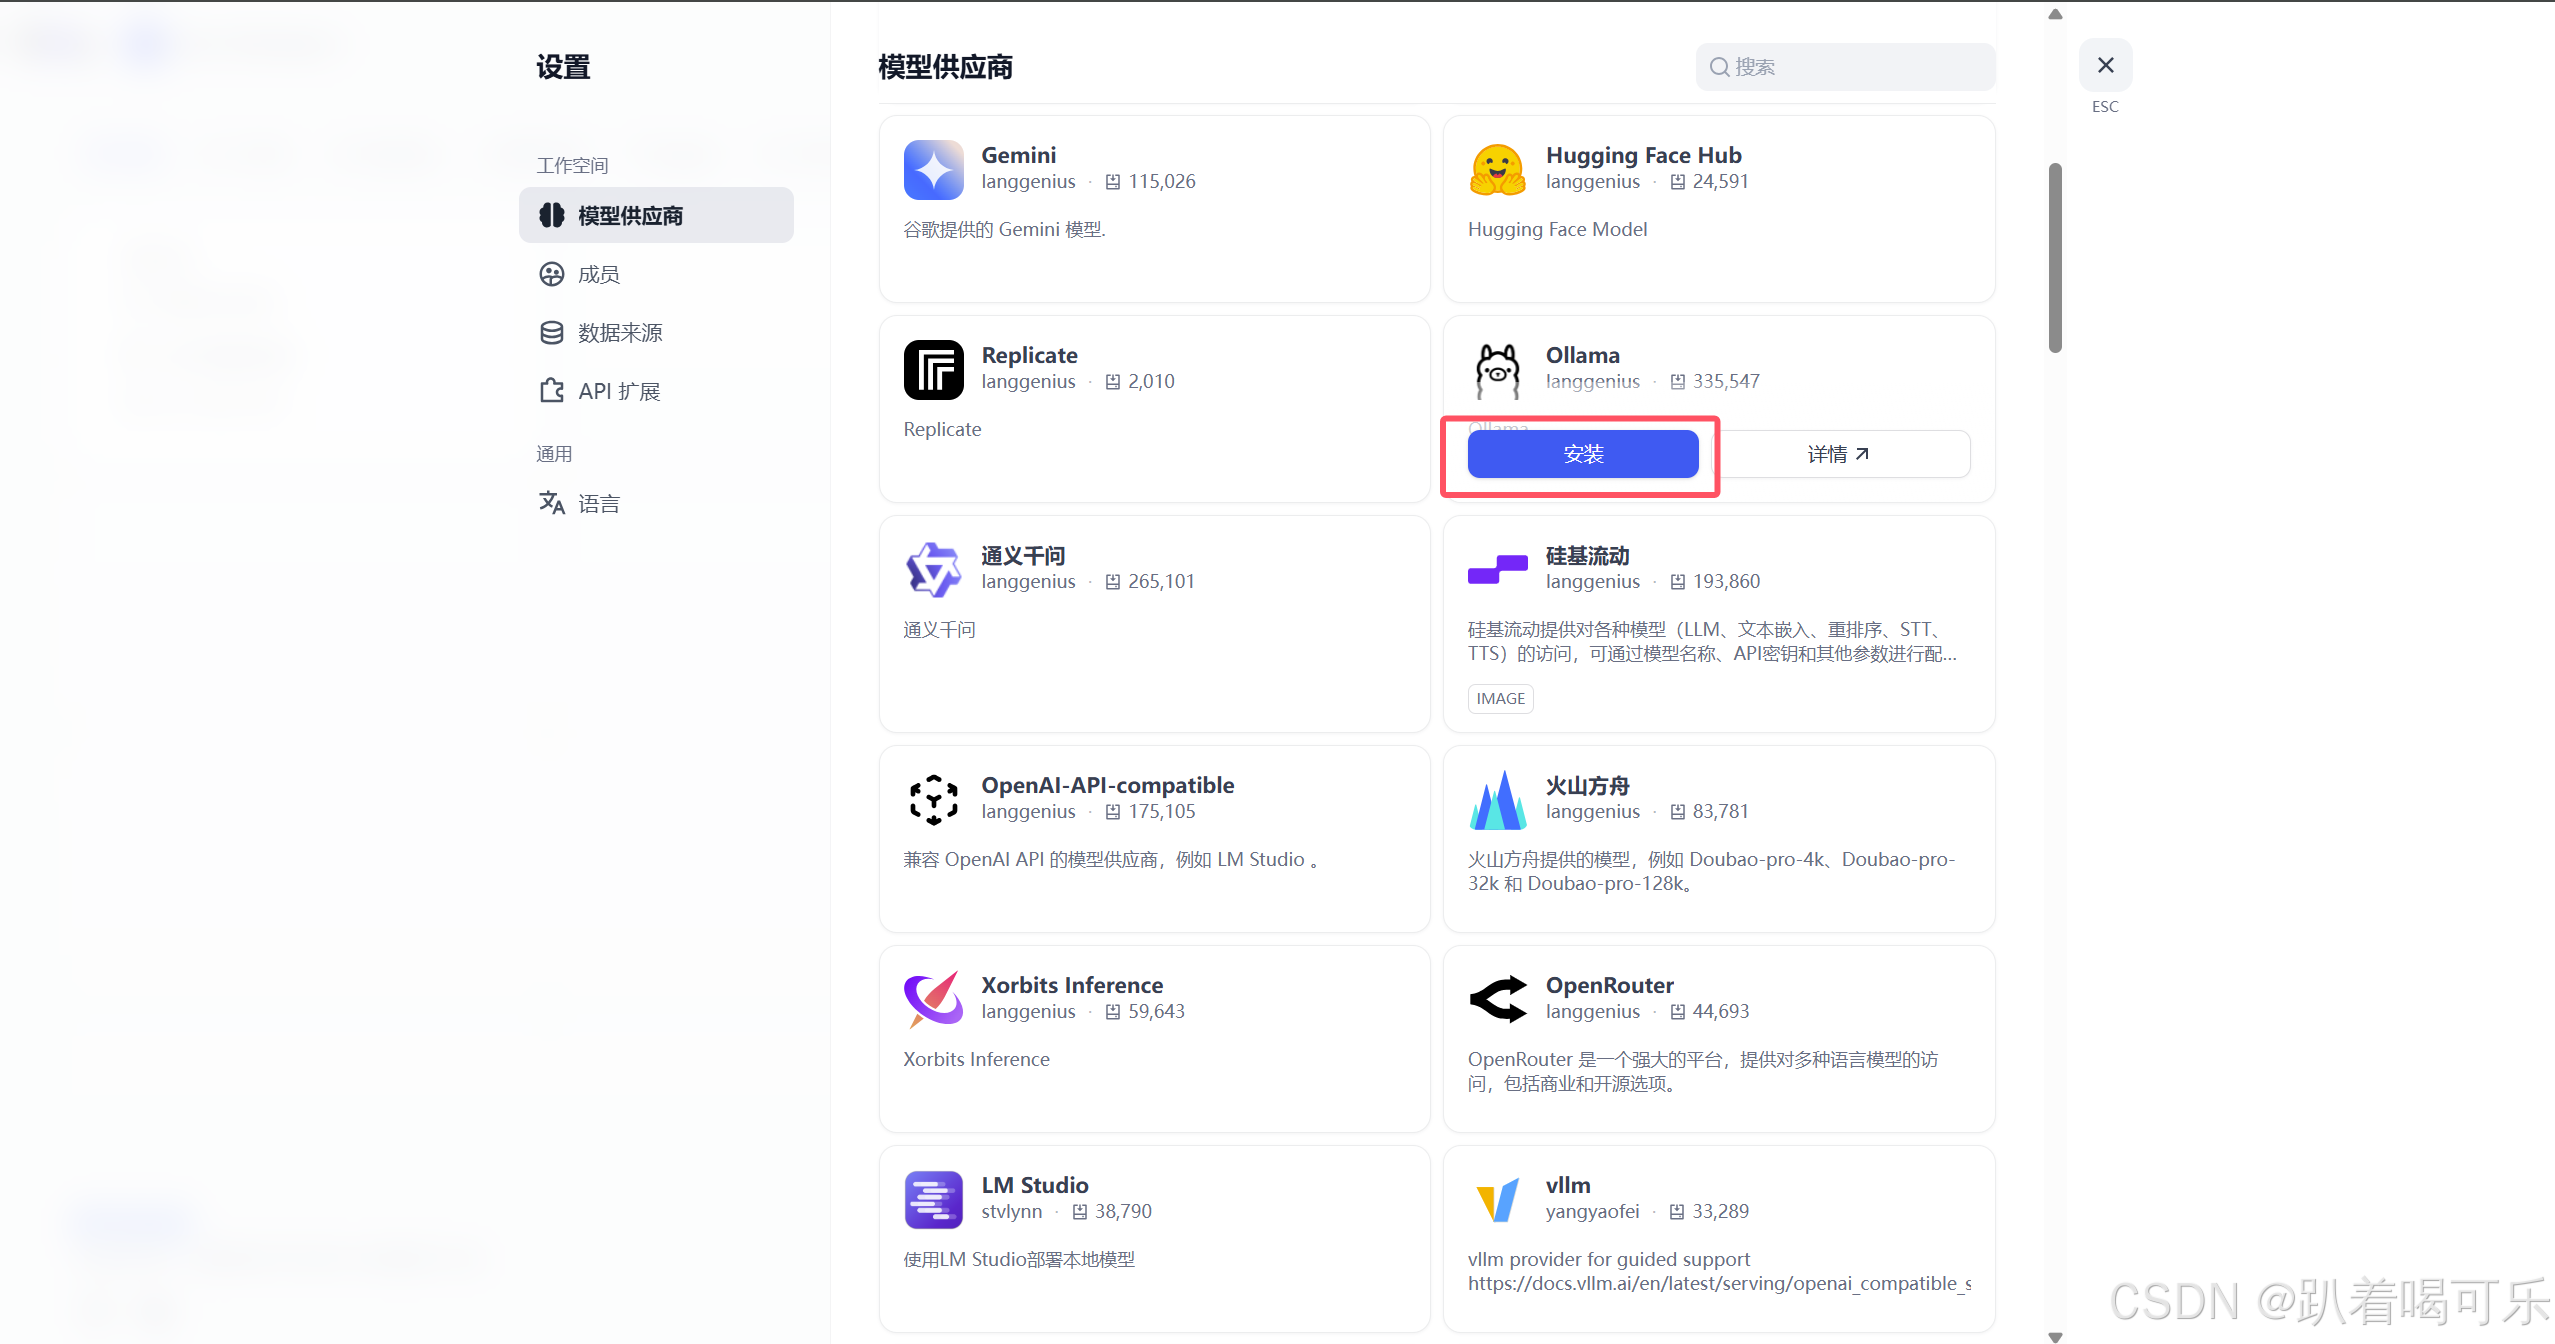Click the Hugging Face Model description

point(1557,230)
